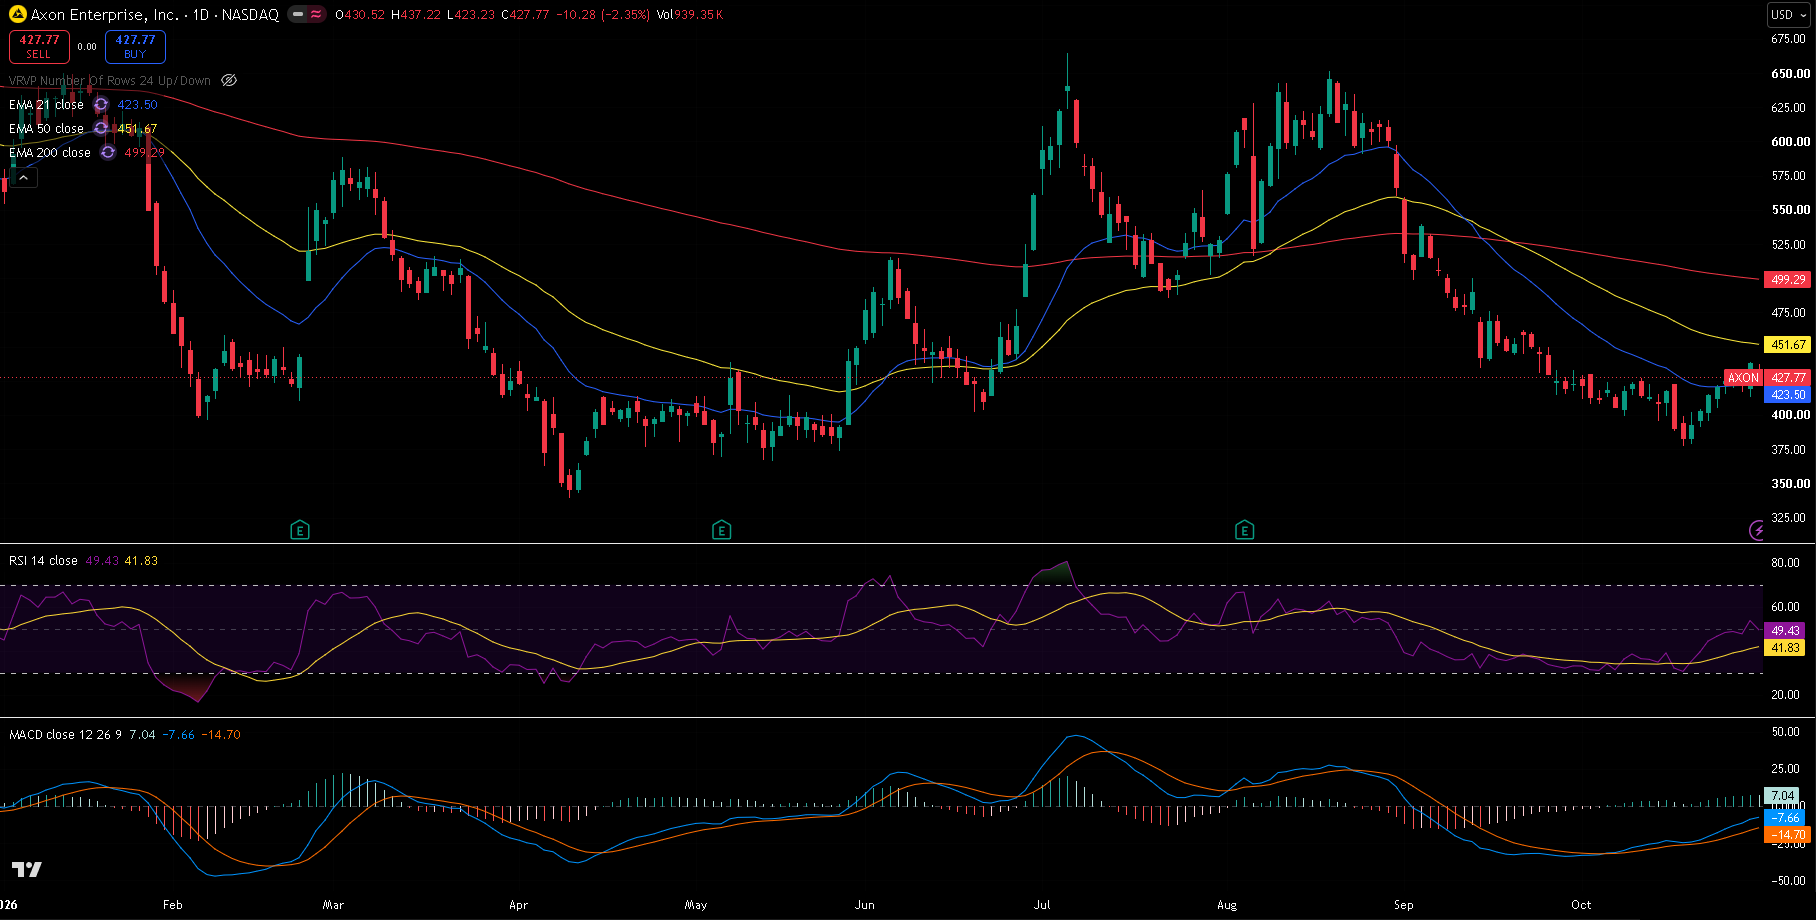
Task: Select the MACD close 12 26 9 legend
Action: (x=65, y=735)
